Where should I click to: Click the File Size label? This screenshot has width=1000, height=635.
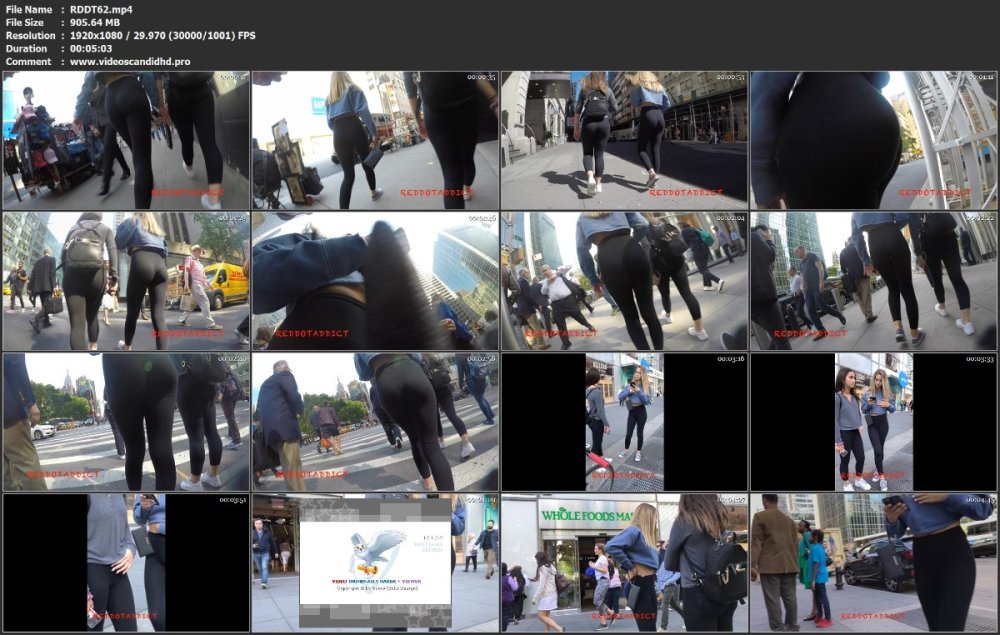point(25,22)
